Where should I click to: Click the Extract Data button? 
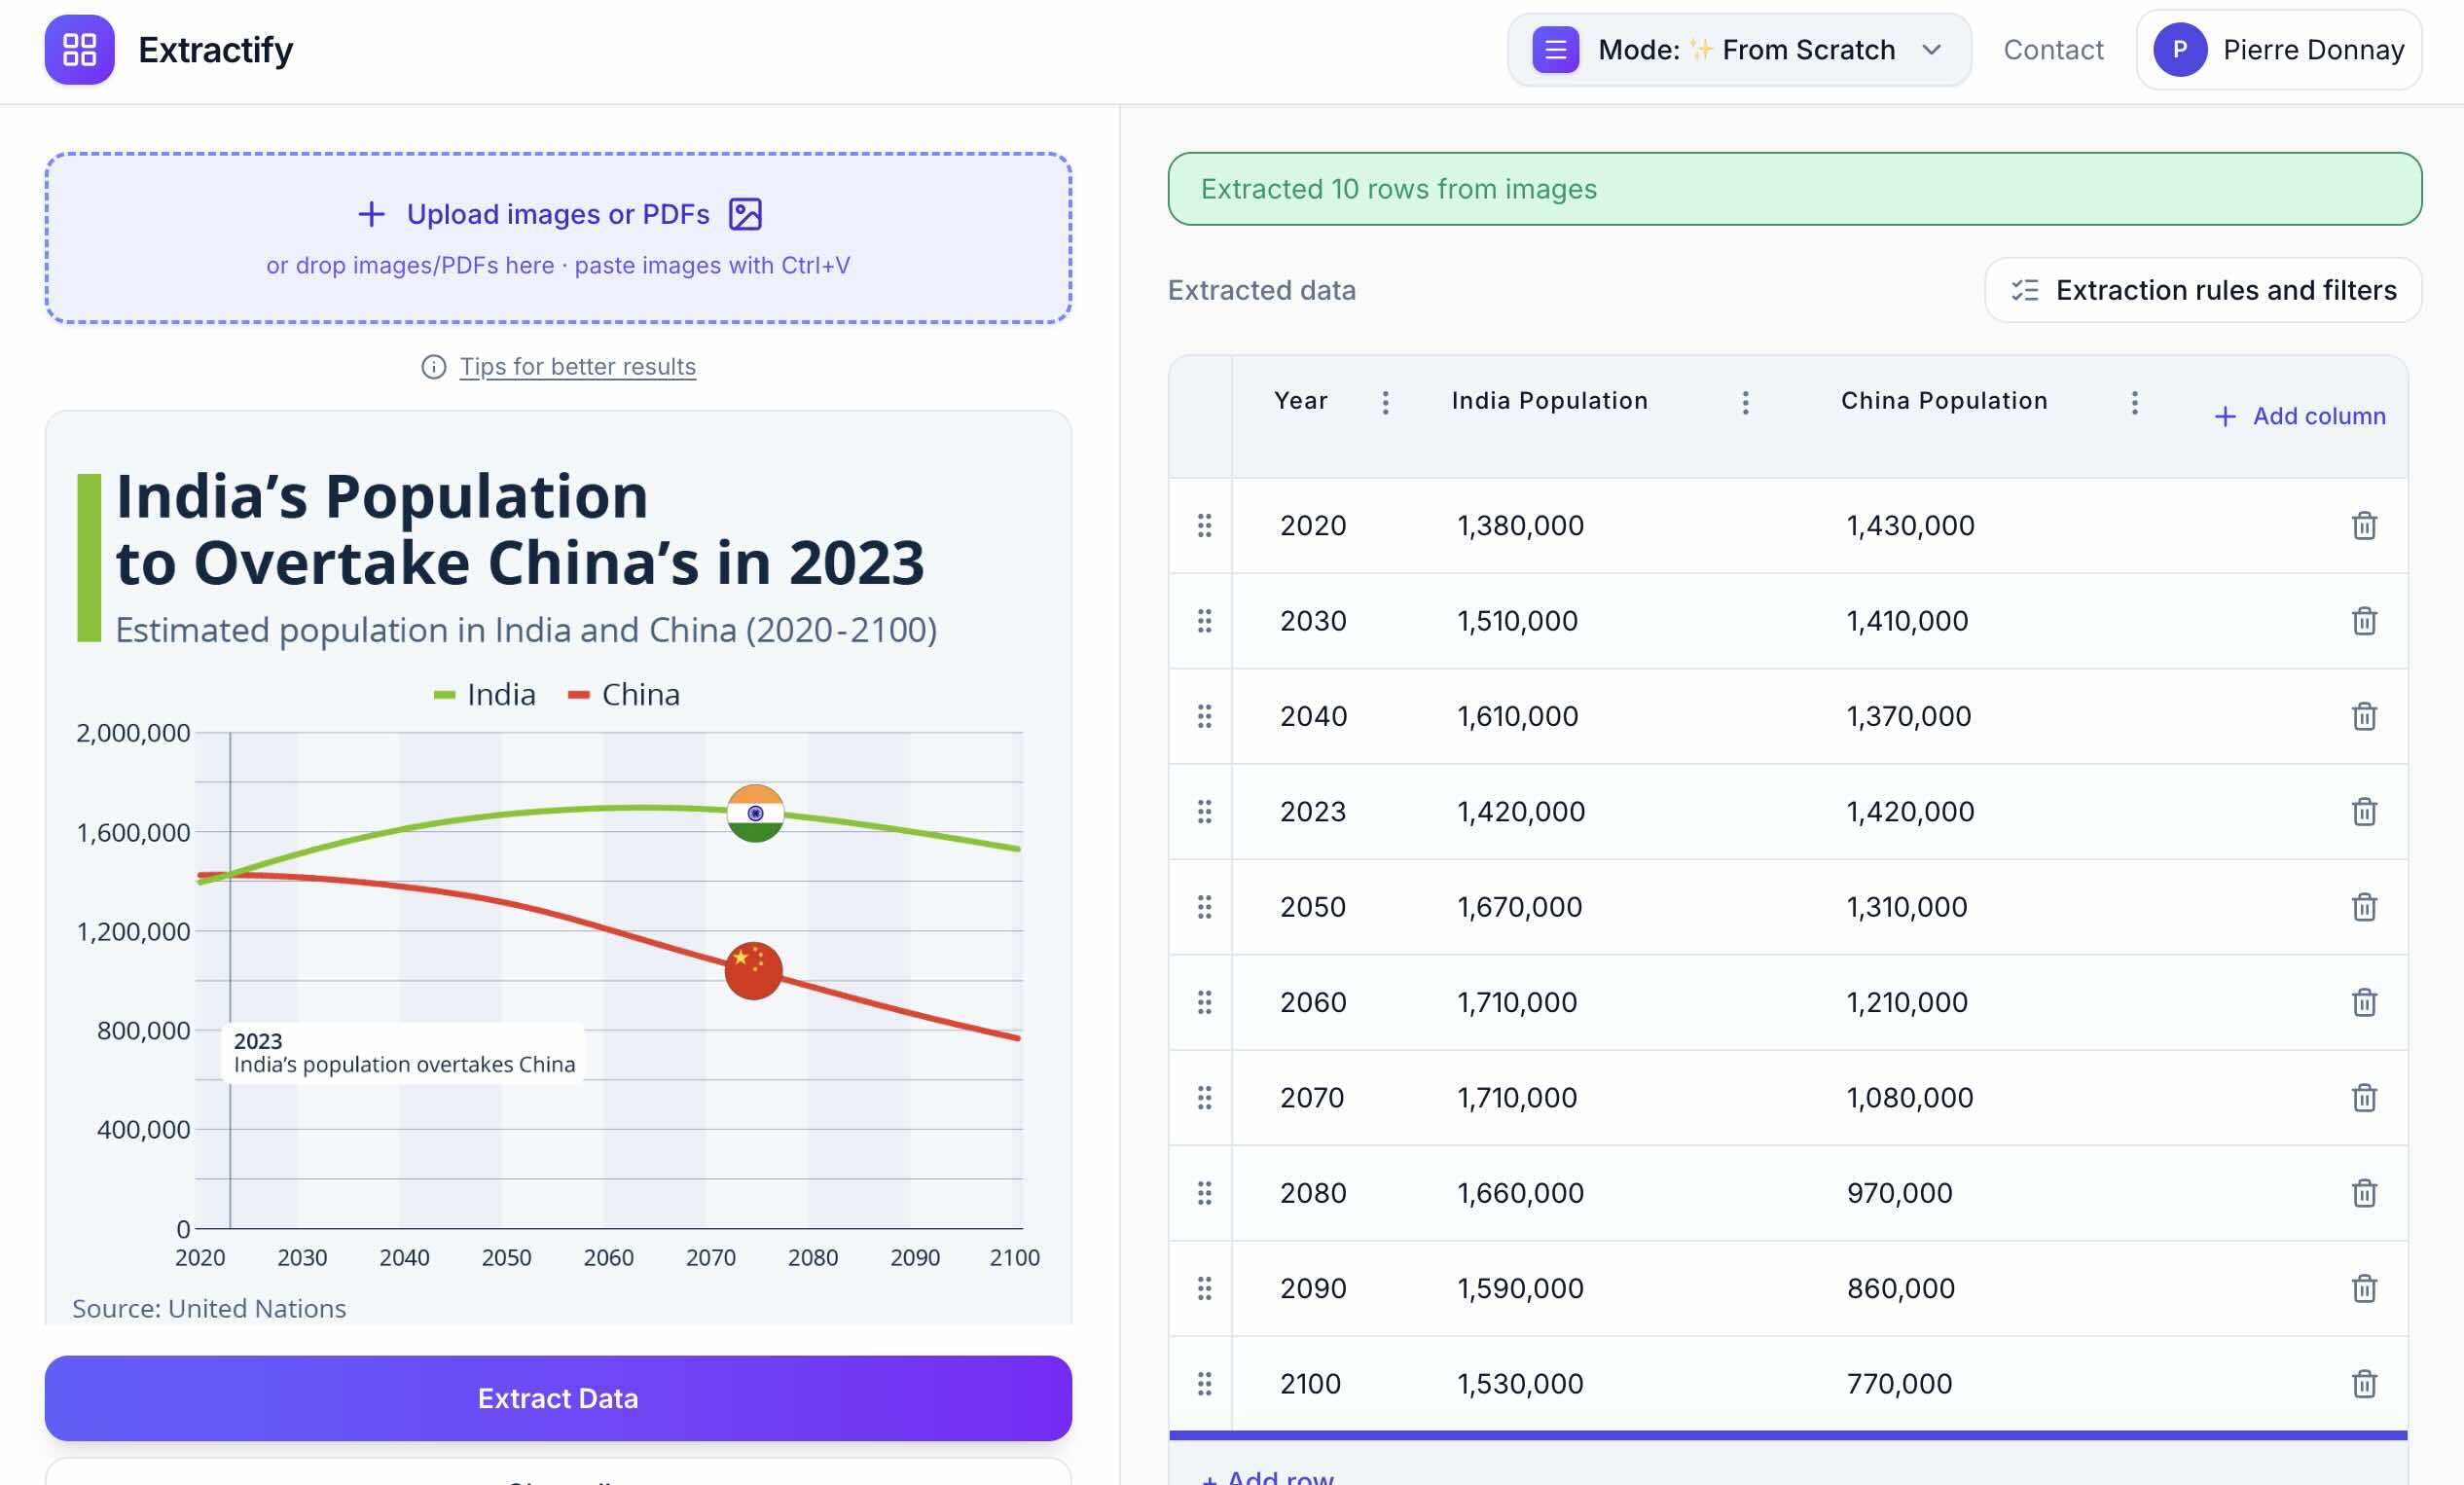(x=558, y=1398)
